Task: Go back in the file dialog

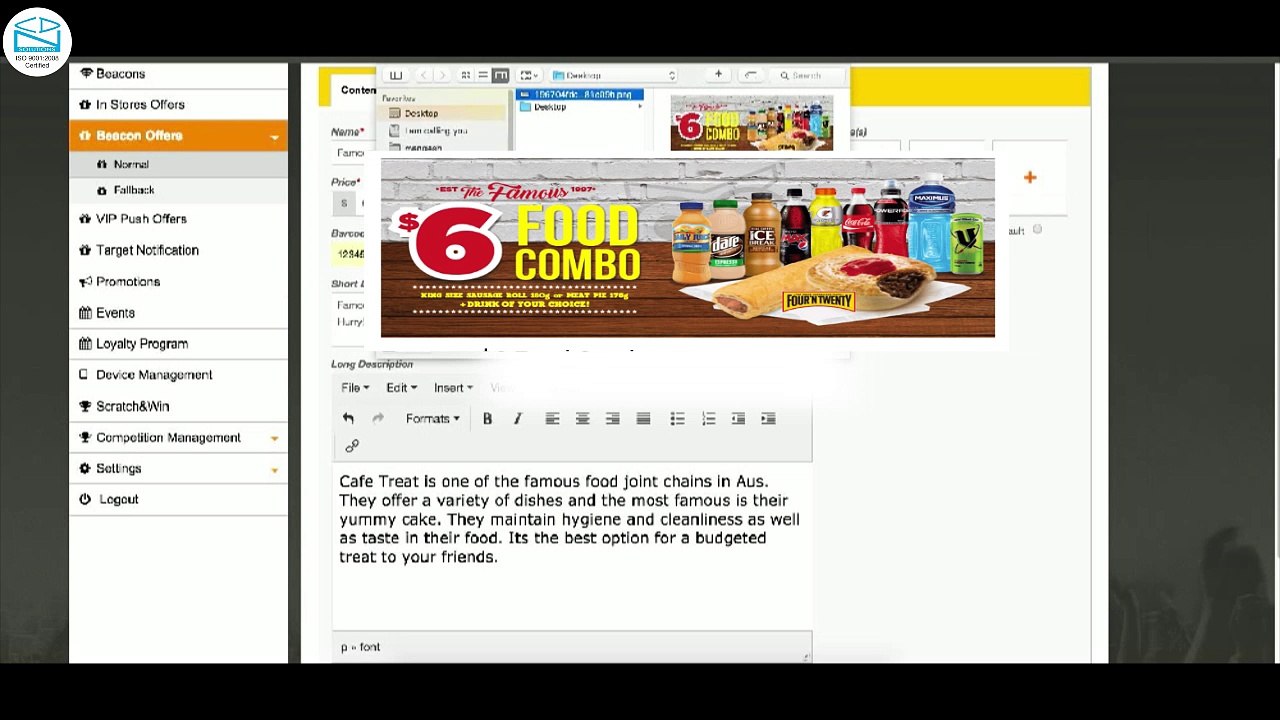Action: 424,75
